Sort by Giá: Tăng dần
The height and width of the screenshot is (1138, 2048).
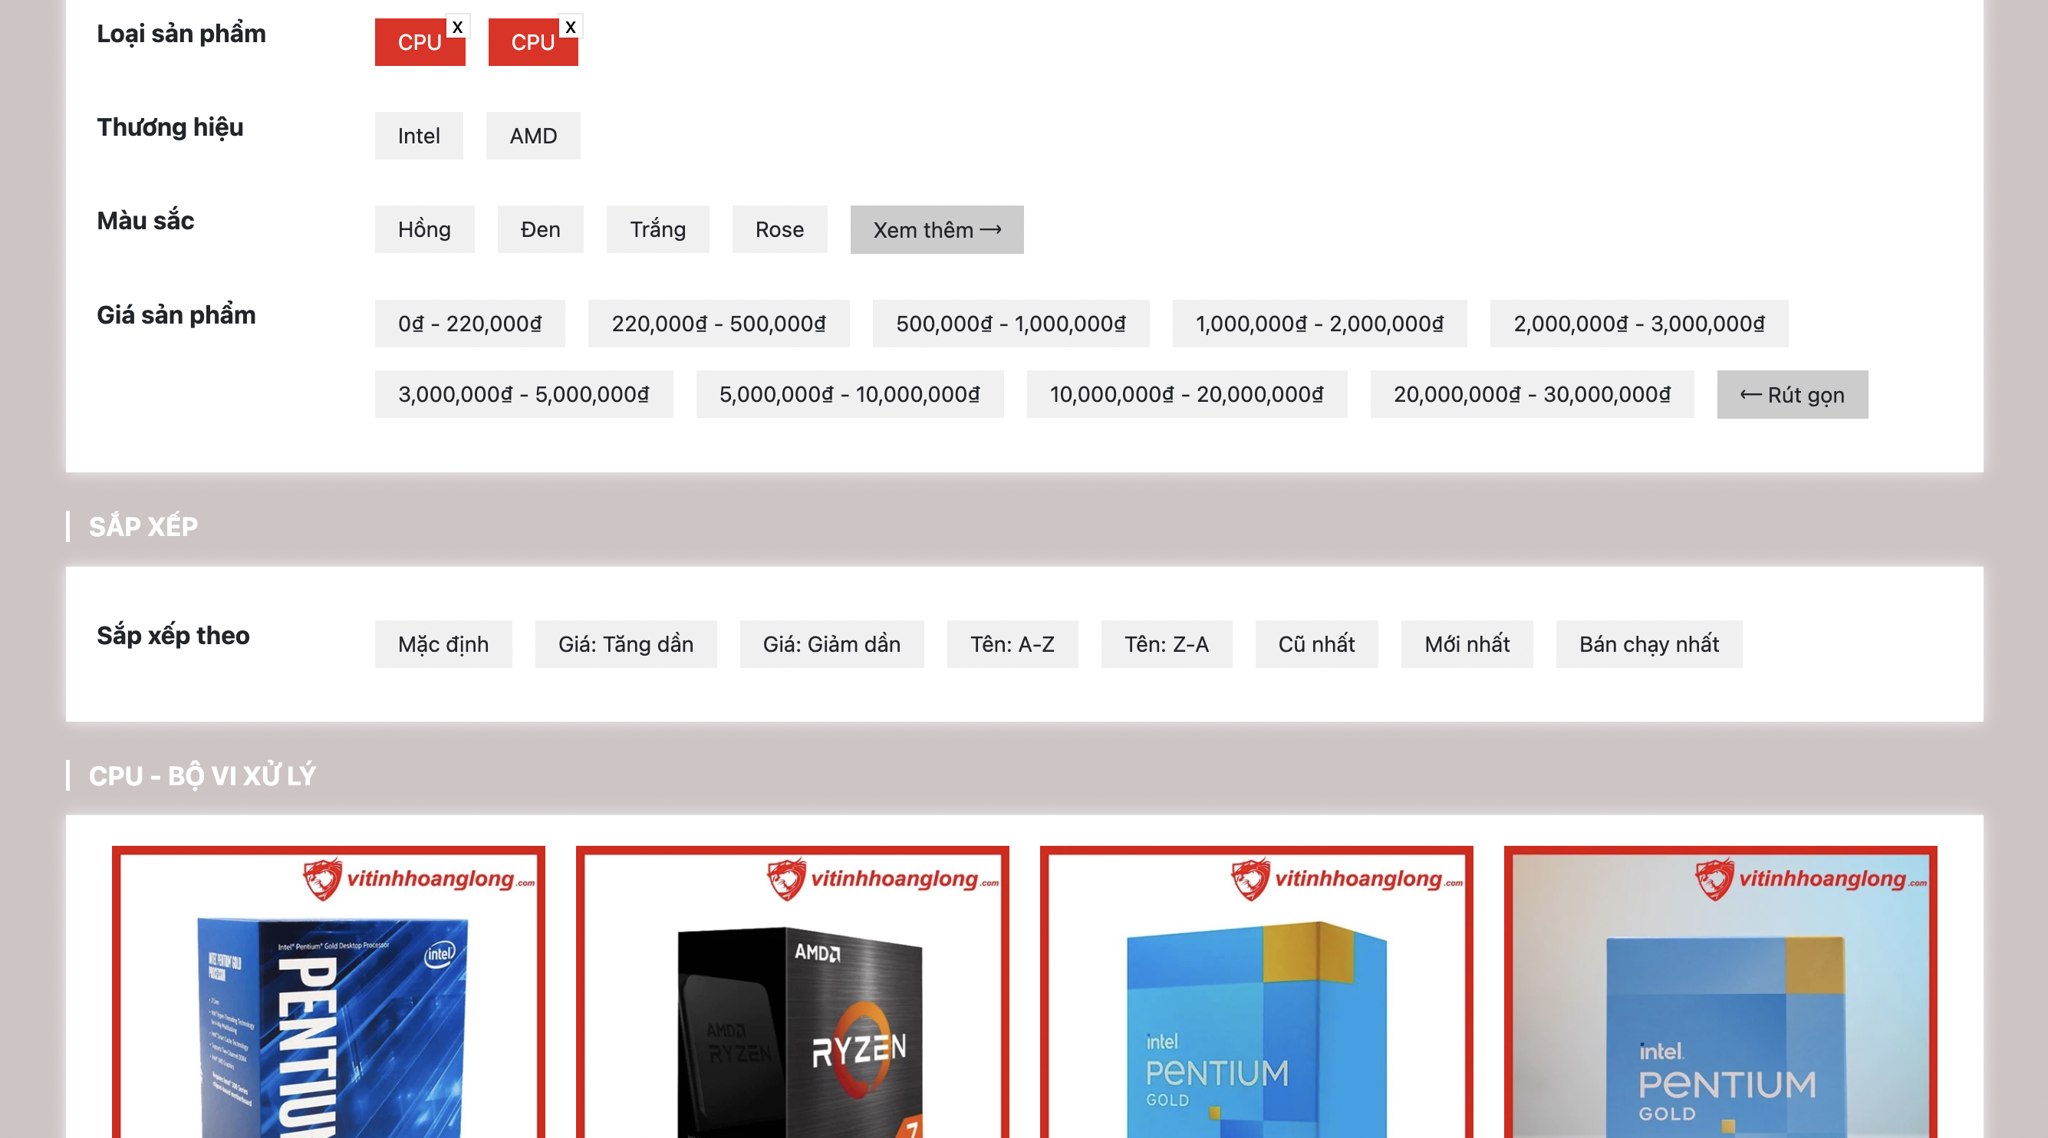coord(625,644)
